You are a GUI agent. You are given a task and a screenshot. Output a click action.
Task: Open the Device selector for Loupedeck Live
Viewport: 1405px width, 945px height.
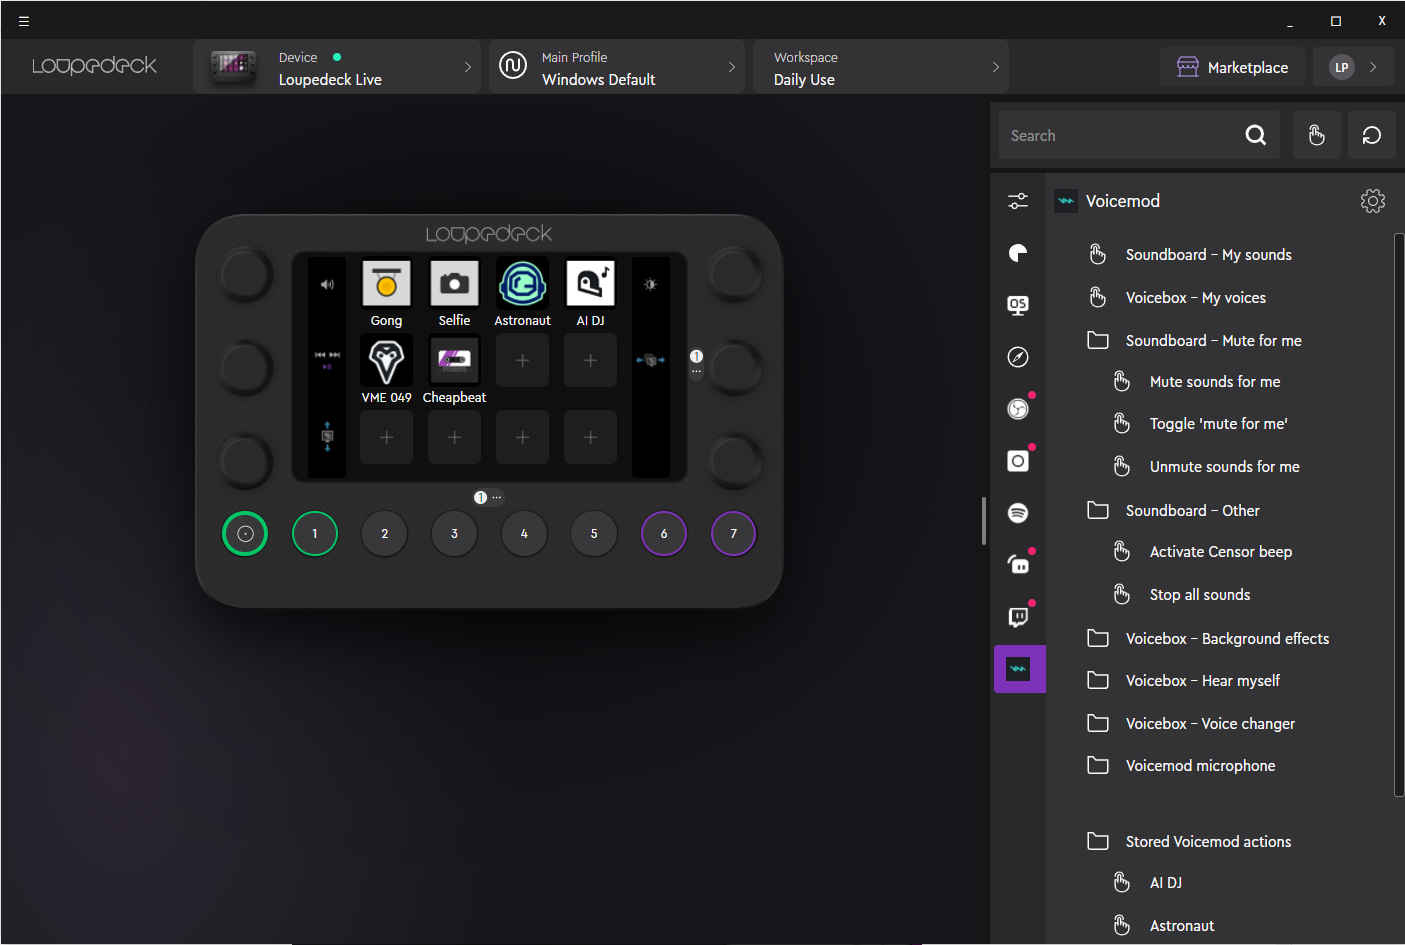[x=337, y=67]
